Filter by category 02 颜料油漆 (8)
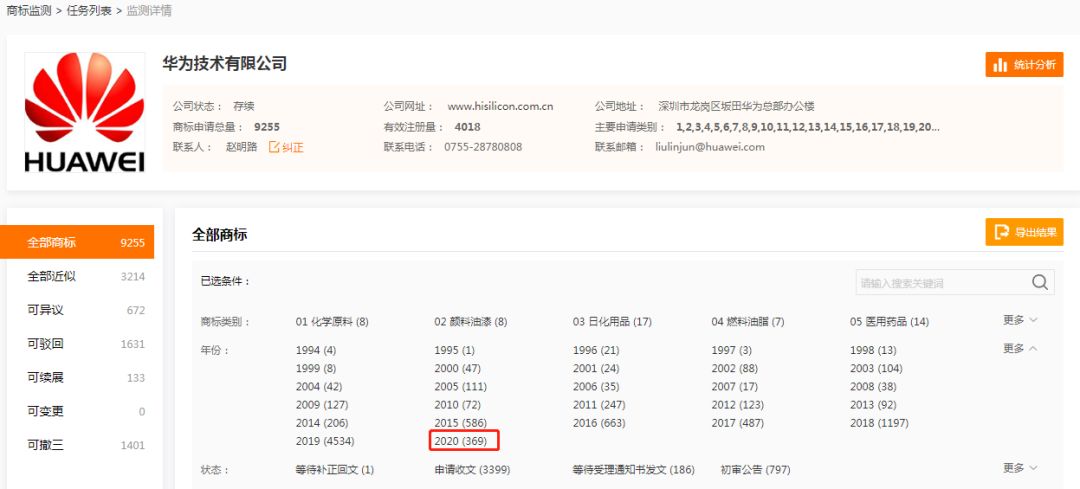The height and width of the screenshot is (489, 1080). (470, 322)
